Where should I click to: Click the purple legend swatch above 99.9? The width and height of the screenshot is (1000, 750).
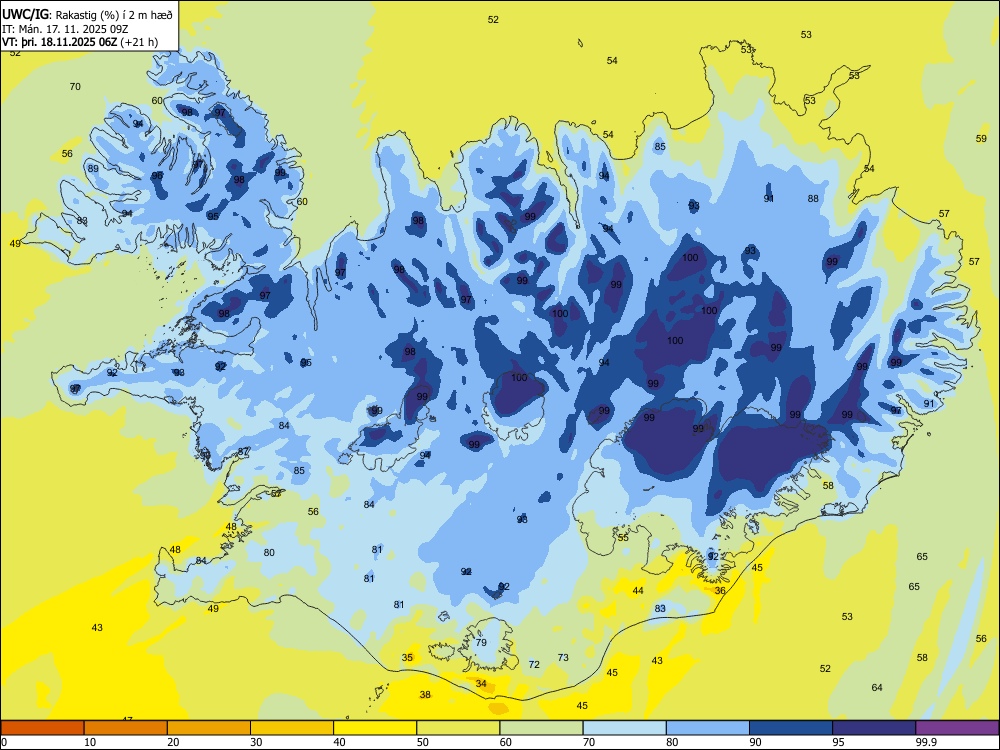[957, 728]
